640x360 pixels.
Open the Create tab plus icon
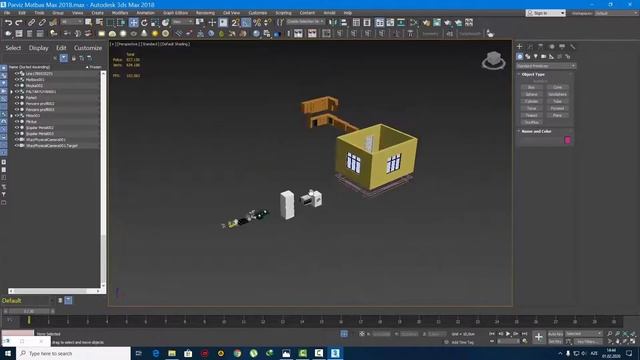tap(520, 47)
